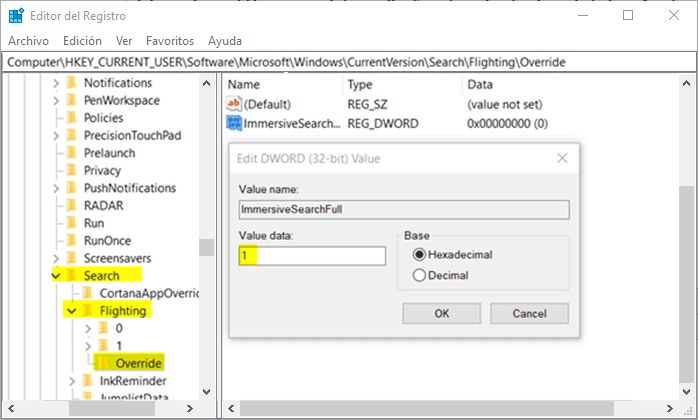Expand the PushNotifications key
This screenshot has width=698, height=420.
pyautogui.click(x=56, y=188)
